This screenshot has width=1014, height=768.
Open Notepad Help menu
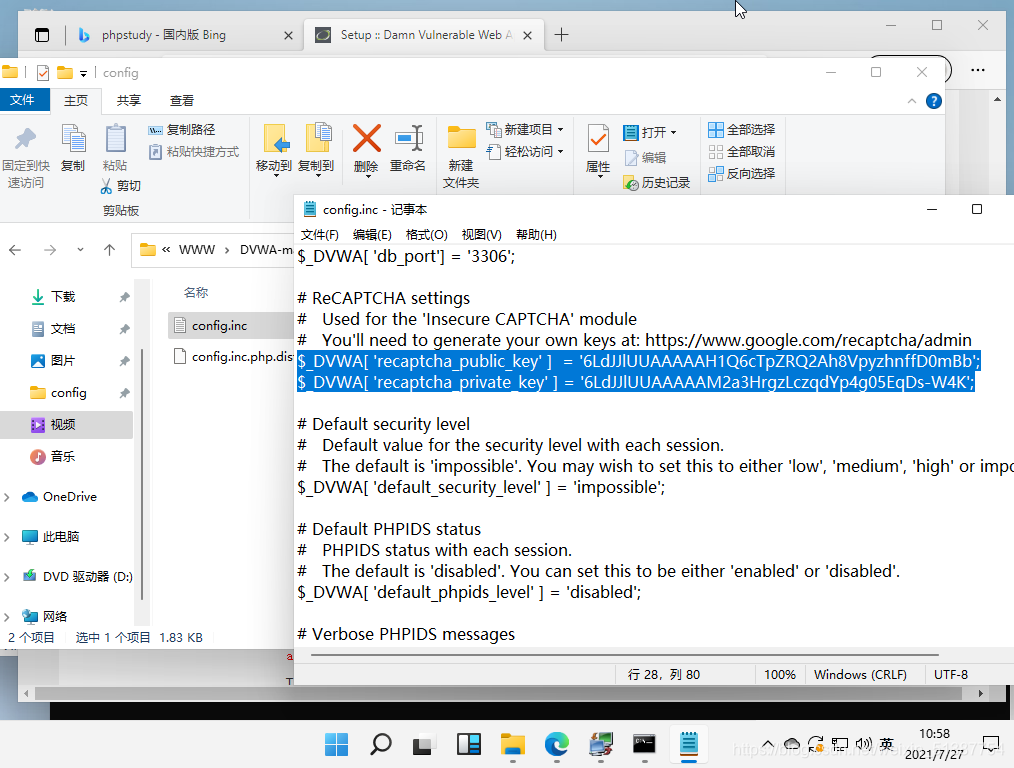pyautogui.click(x=536, y=235)
